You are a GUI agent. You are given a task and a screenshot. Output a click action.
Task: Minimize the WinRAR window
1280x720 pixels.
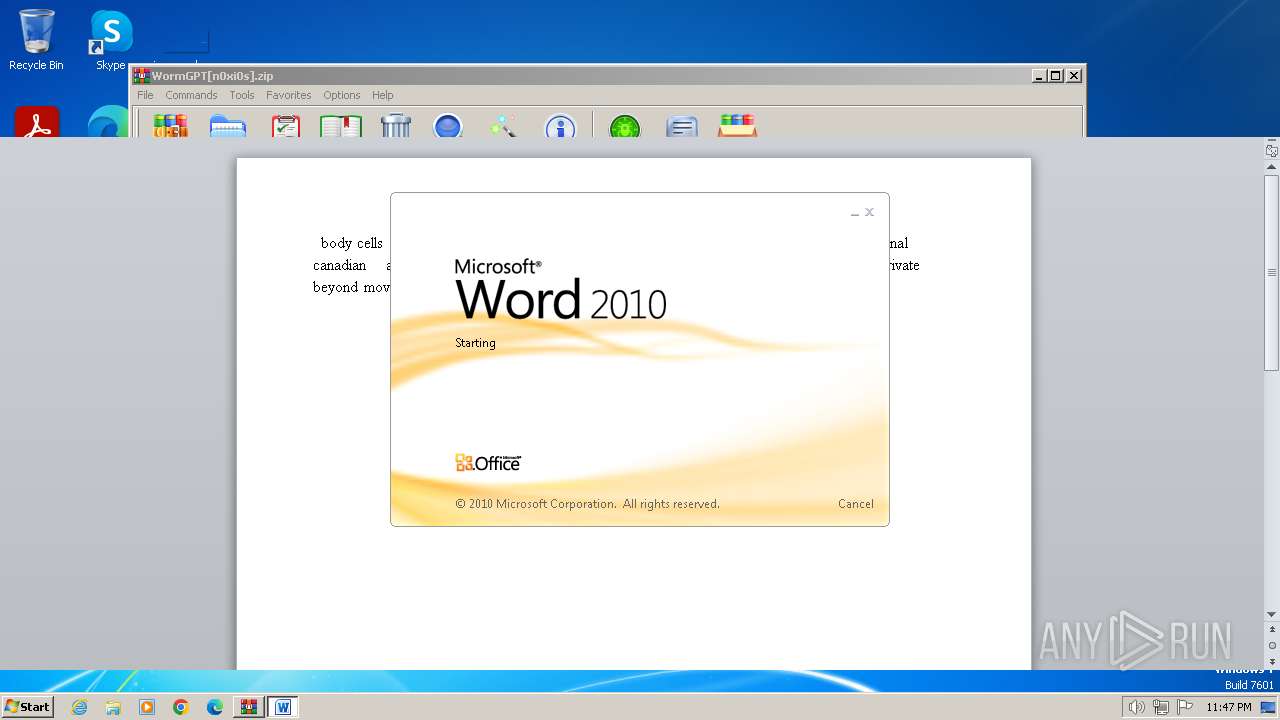[x=1039, y=76]
